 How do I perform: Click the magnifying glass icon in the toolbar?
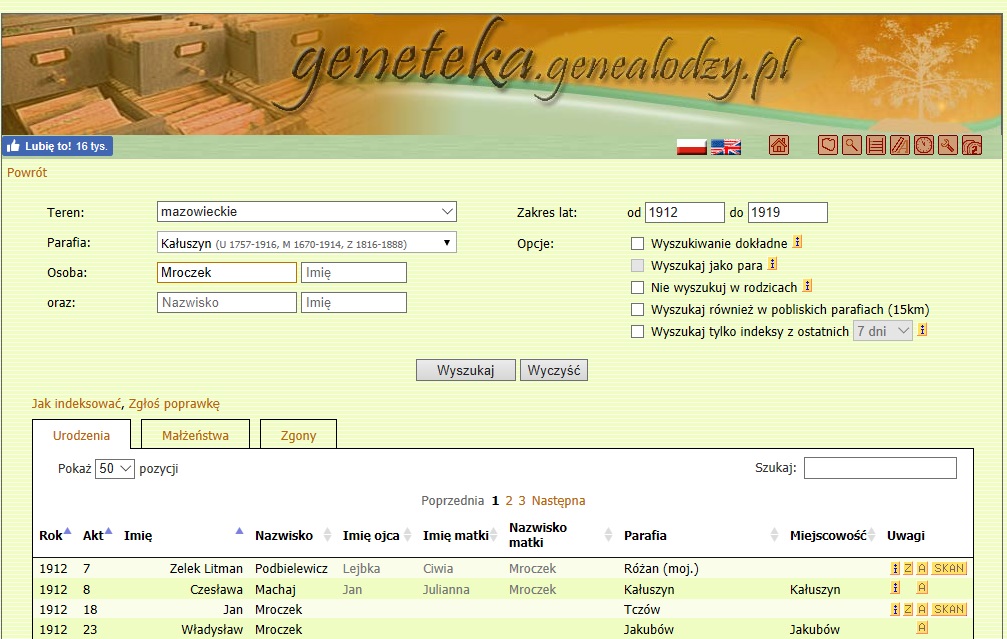coord(852,146)
